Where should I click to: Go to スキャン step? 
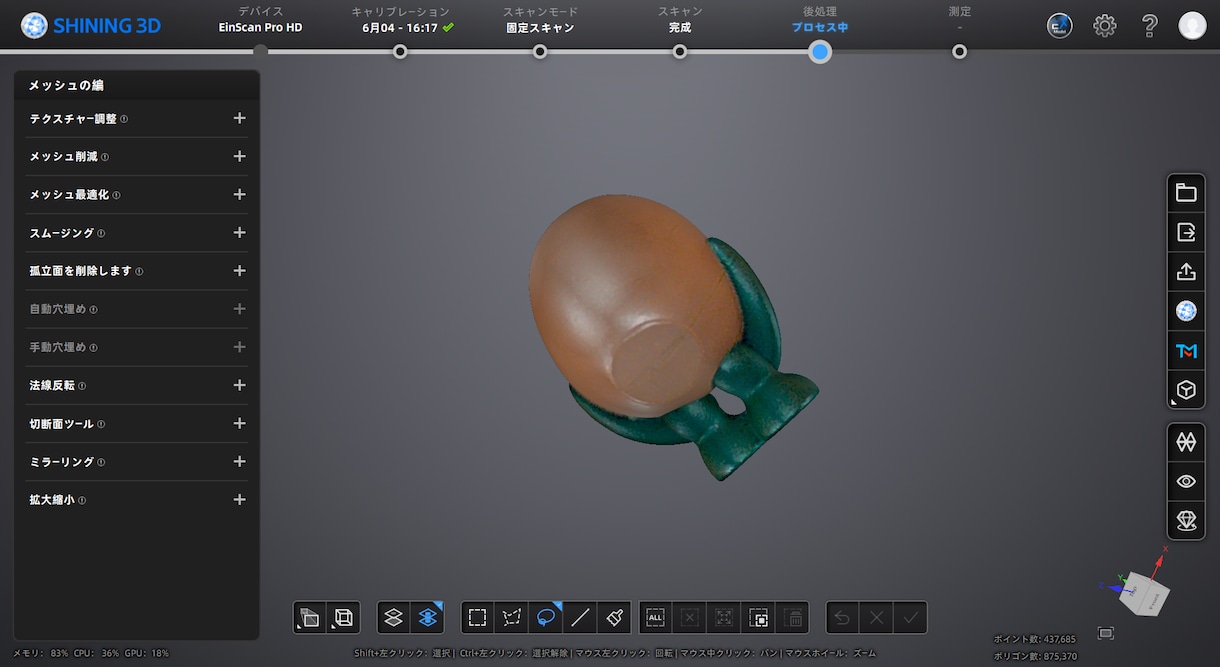680,20
